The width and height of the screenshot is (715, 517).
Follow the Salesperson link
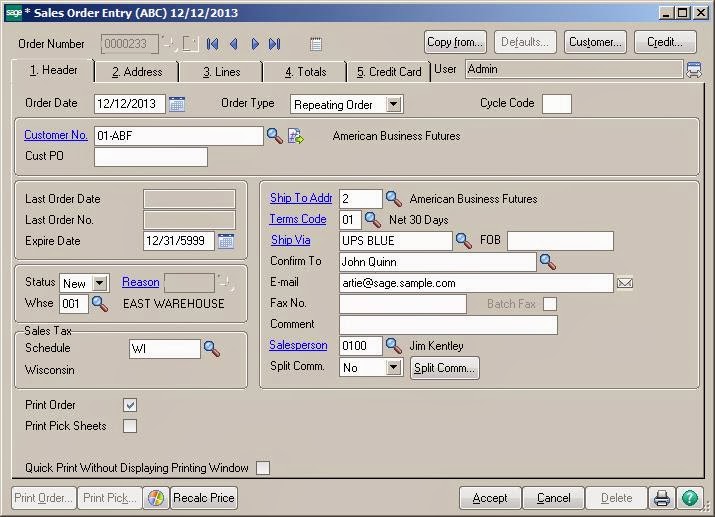[298, 345]
